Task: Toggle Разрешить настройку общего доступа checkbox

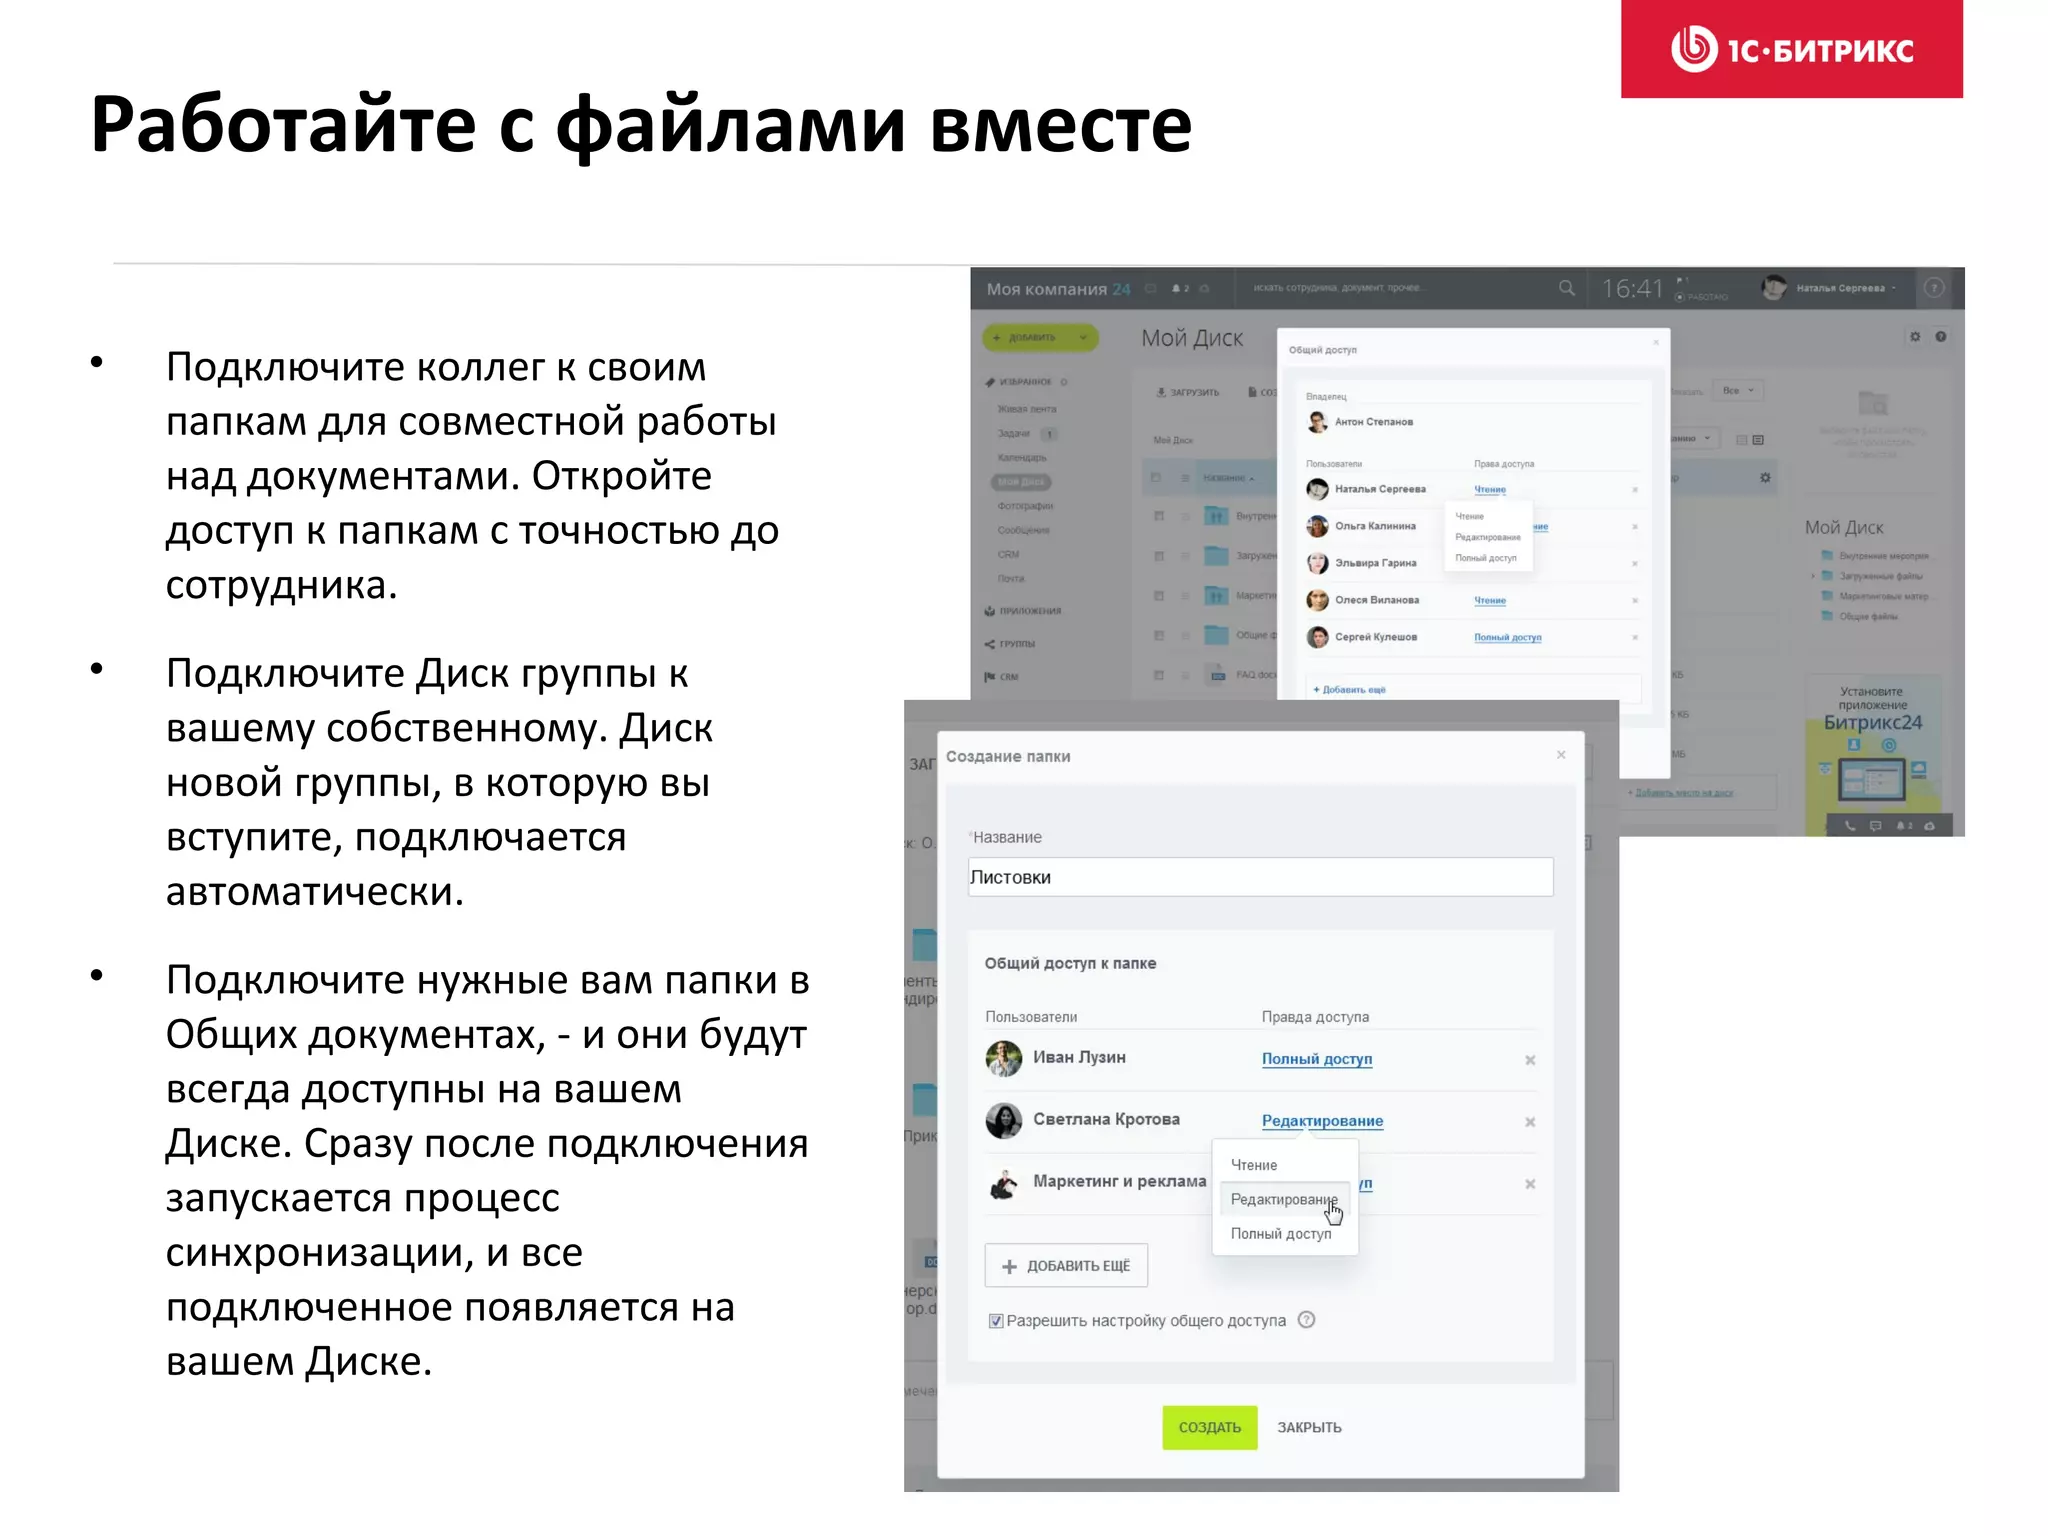Action: coord(996,1321)
